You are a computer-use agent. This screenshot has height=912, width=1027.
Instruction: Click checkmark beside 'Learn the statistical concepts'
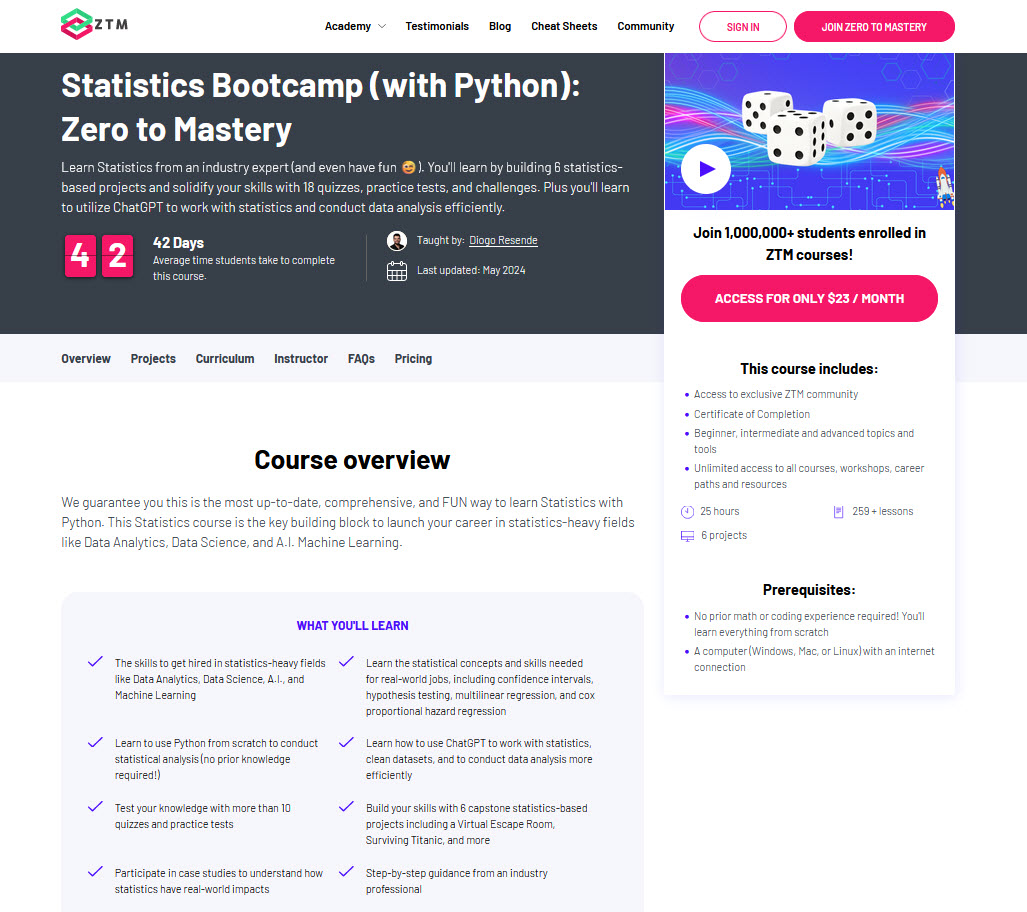[x=346, y=662]
